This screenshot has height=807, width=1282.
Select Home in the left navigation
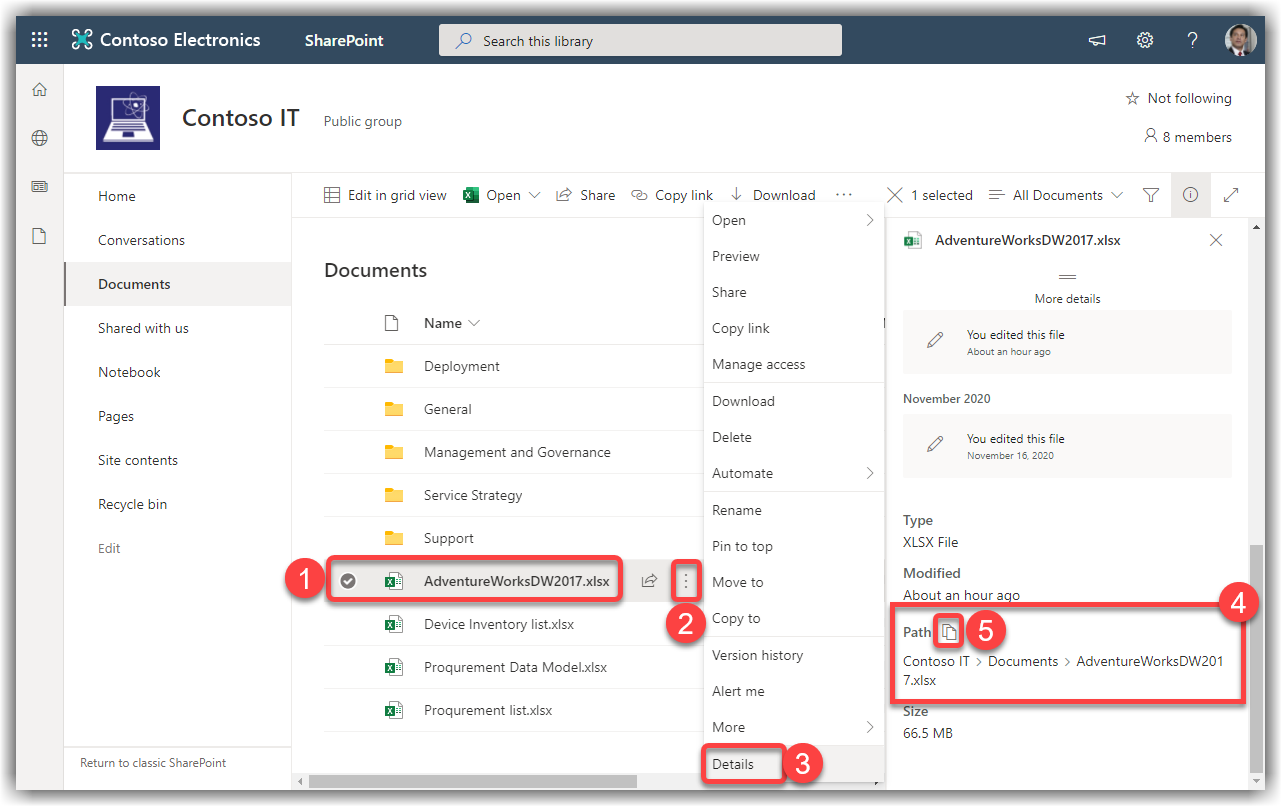(117, 196)
